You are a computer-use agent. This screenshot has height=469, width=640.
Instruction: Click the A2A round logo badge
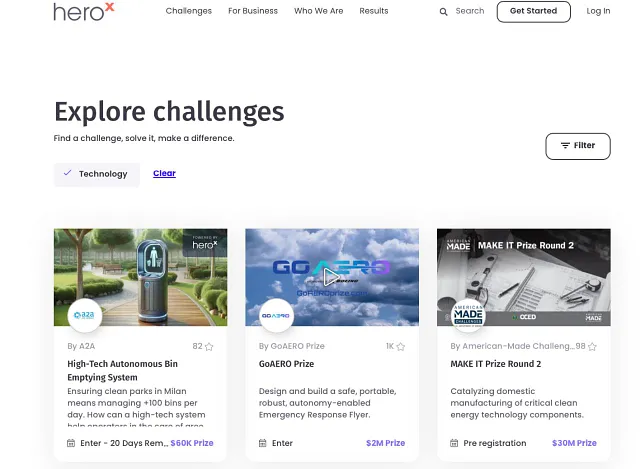tap(84, 315)
